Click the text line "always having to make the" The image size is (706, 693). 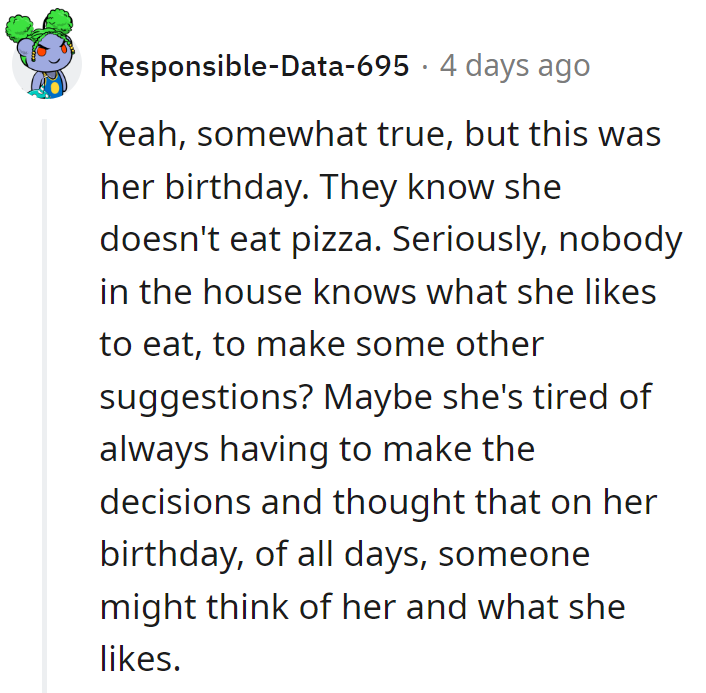[317, 449]
